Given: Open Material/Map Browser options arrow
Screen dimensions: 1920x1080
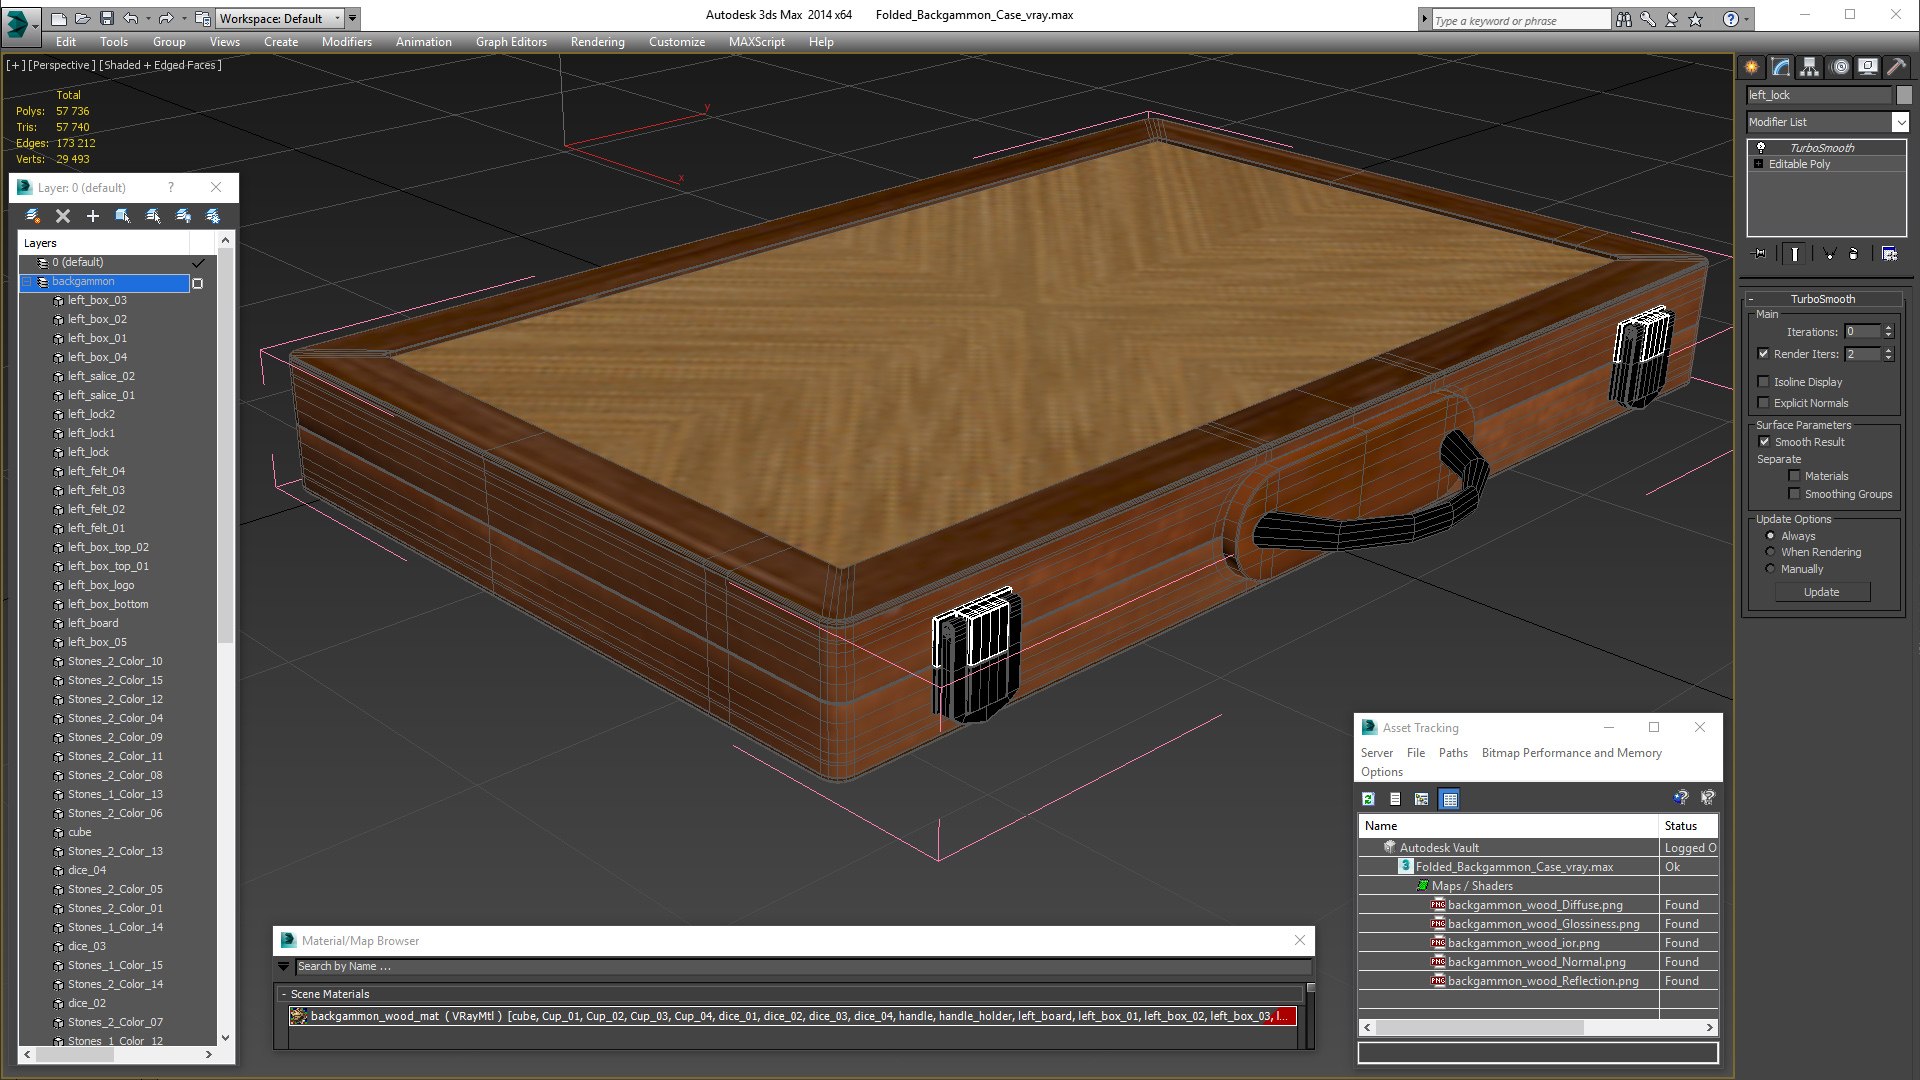Looking at the screenshot, I should 284,967.
